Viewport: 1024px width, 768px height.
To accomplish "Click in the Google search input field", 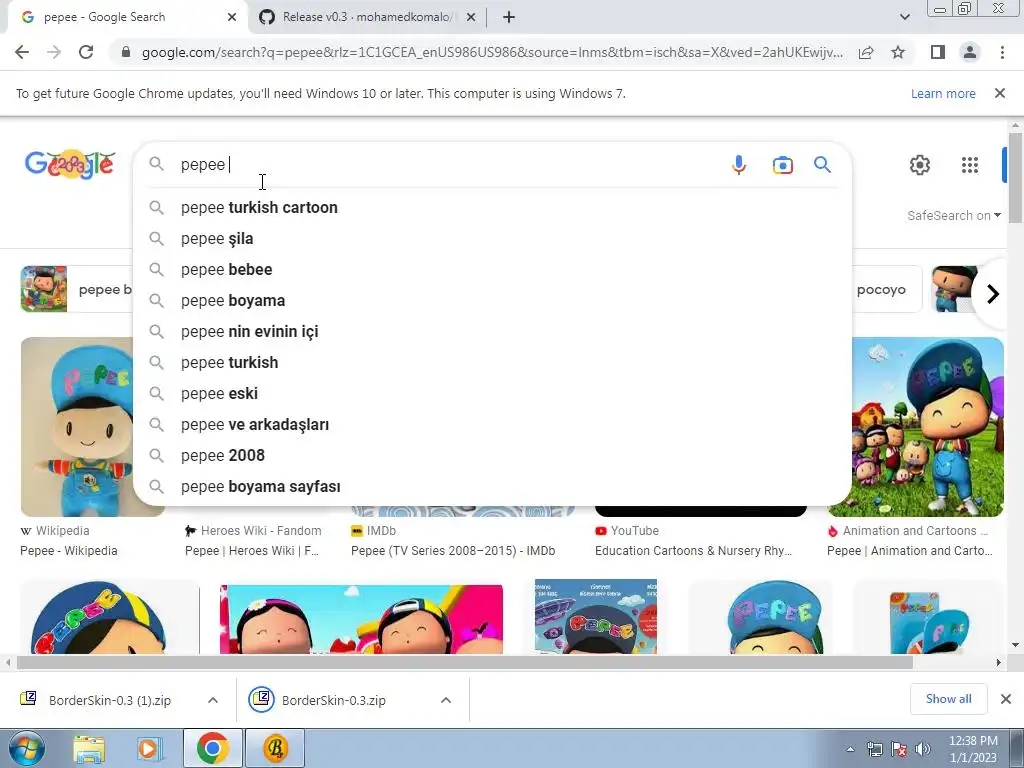I will [451, 165].
